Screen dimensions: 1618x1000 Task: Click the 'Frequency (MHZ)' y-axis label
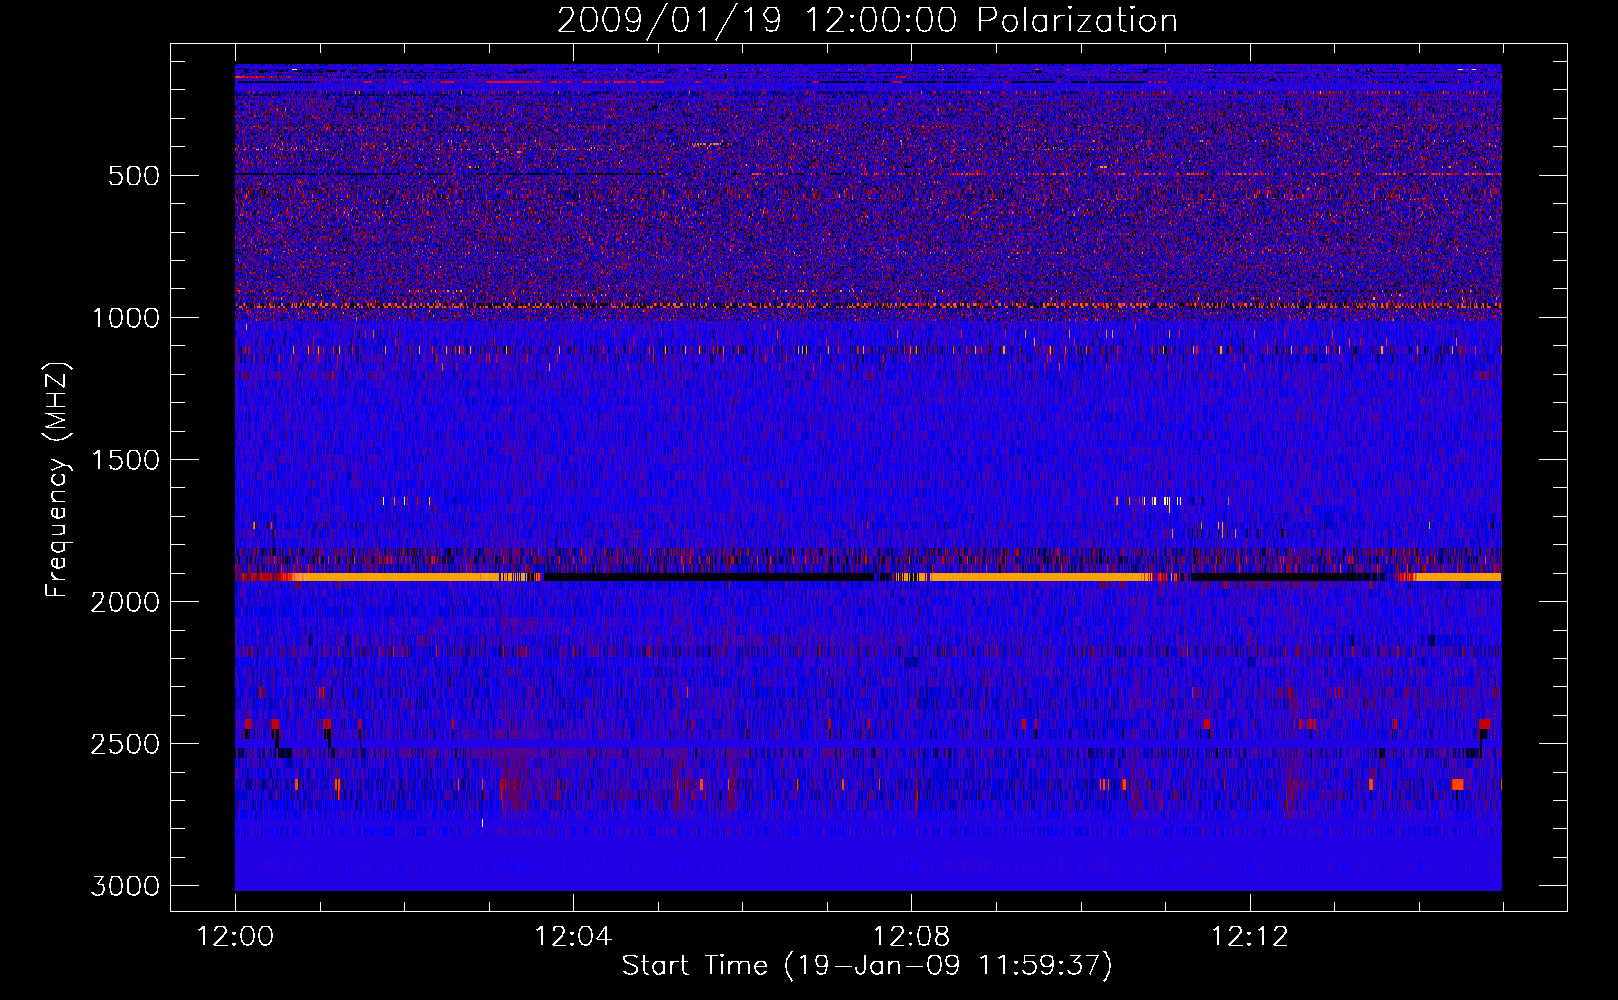pyautogui.click(x=57, y=480)
